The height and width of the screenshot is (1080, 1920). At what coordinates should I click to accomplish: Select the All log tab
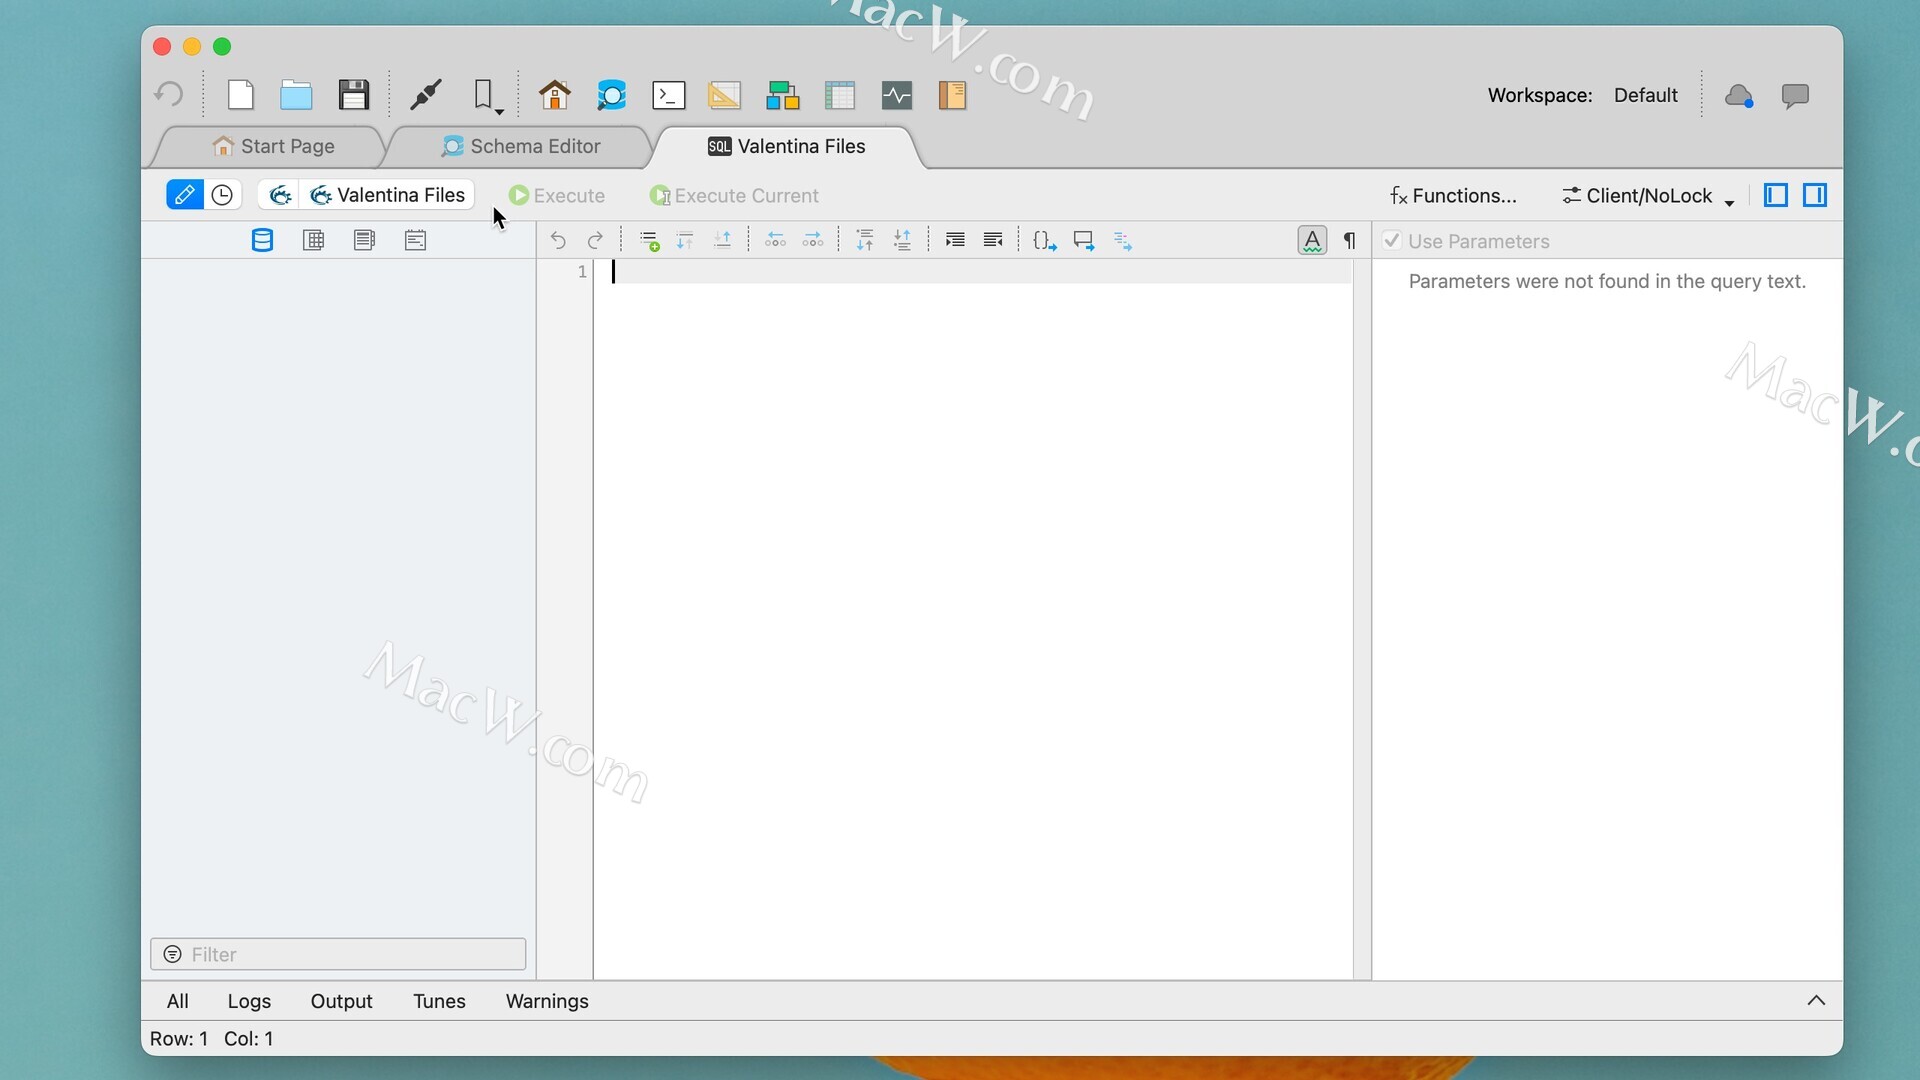point(177,1001)
